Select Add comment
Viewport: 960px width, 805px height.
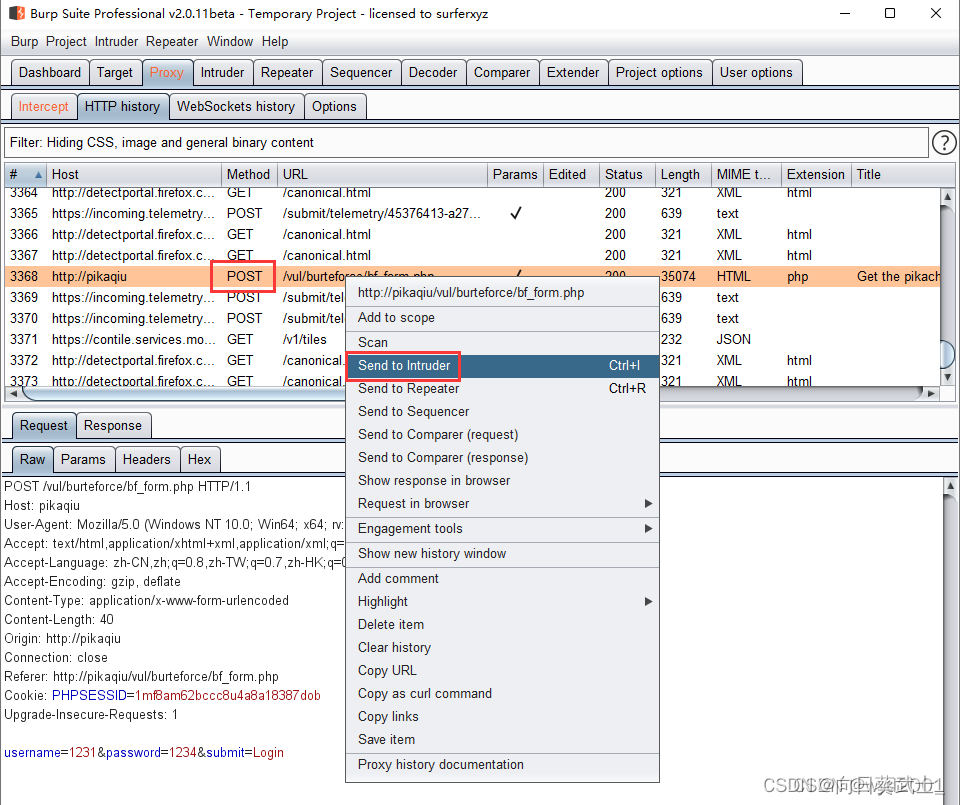502,578
